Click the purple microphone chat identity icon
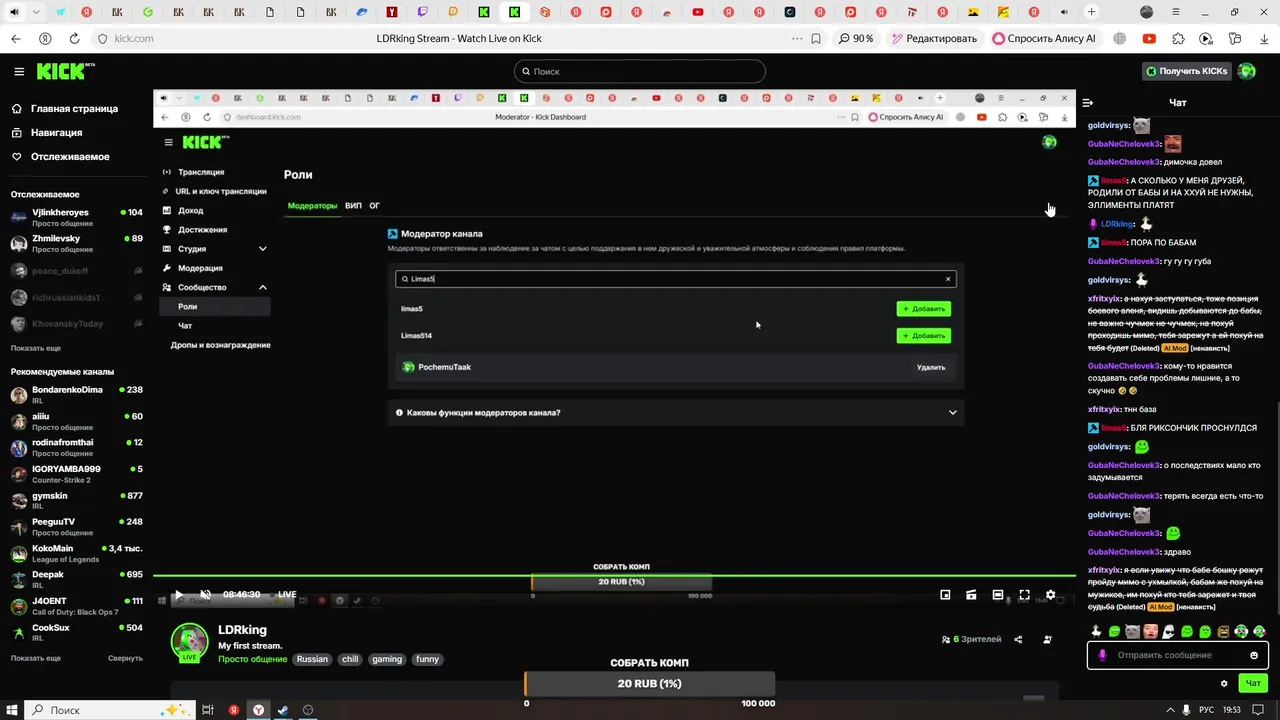Viewport: 1280px width, 720px height. coord(1103,656)
